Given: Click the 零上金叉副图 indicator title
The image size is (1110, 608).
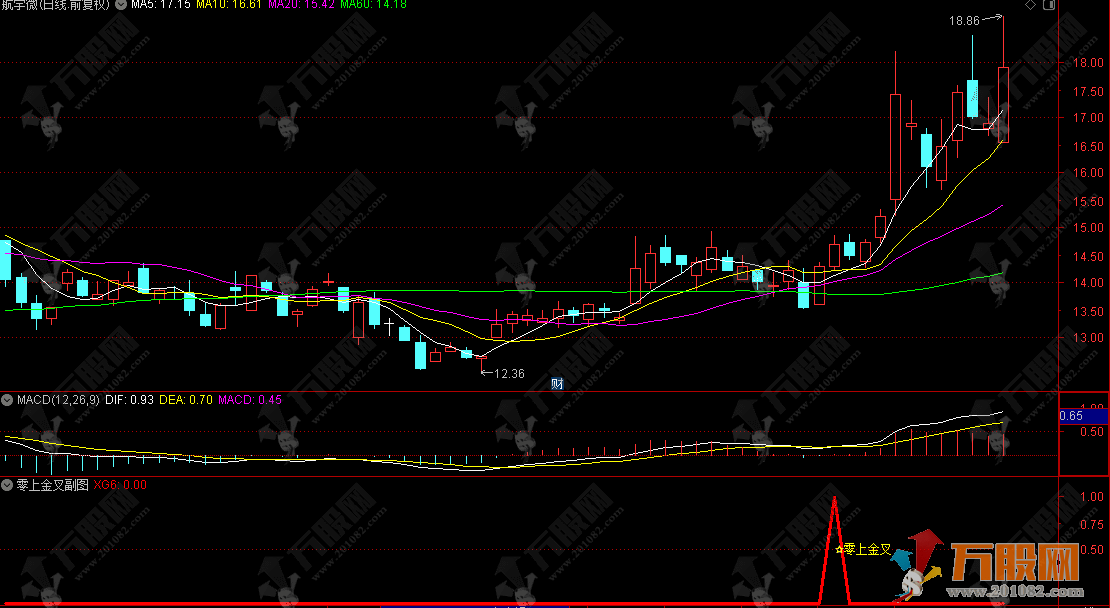Looking at the screenshot, I should pyautogui.click(x=52, y=485).
